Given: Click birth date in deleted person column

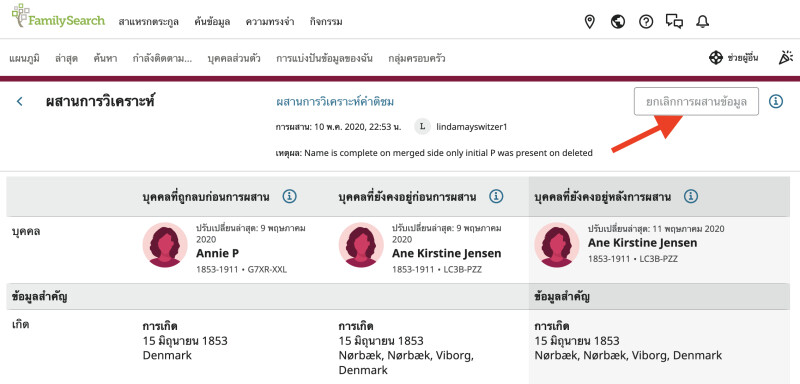Looking at the screenshot, I should [x=185, y=341].
